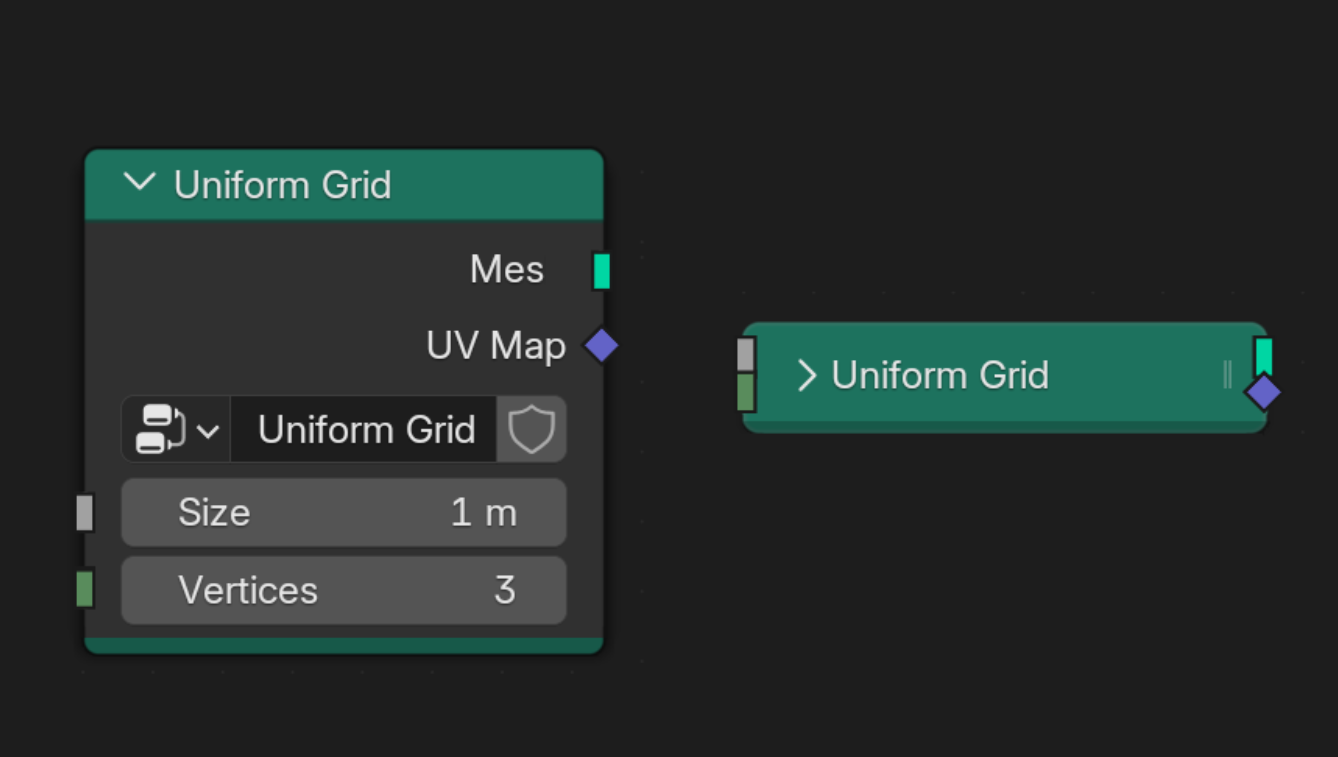This screenshot has width=1338, height=757.
Task: Select the expanded Uniform Grid node by its header title
Action: [x=282, y=185]
